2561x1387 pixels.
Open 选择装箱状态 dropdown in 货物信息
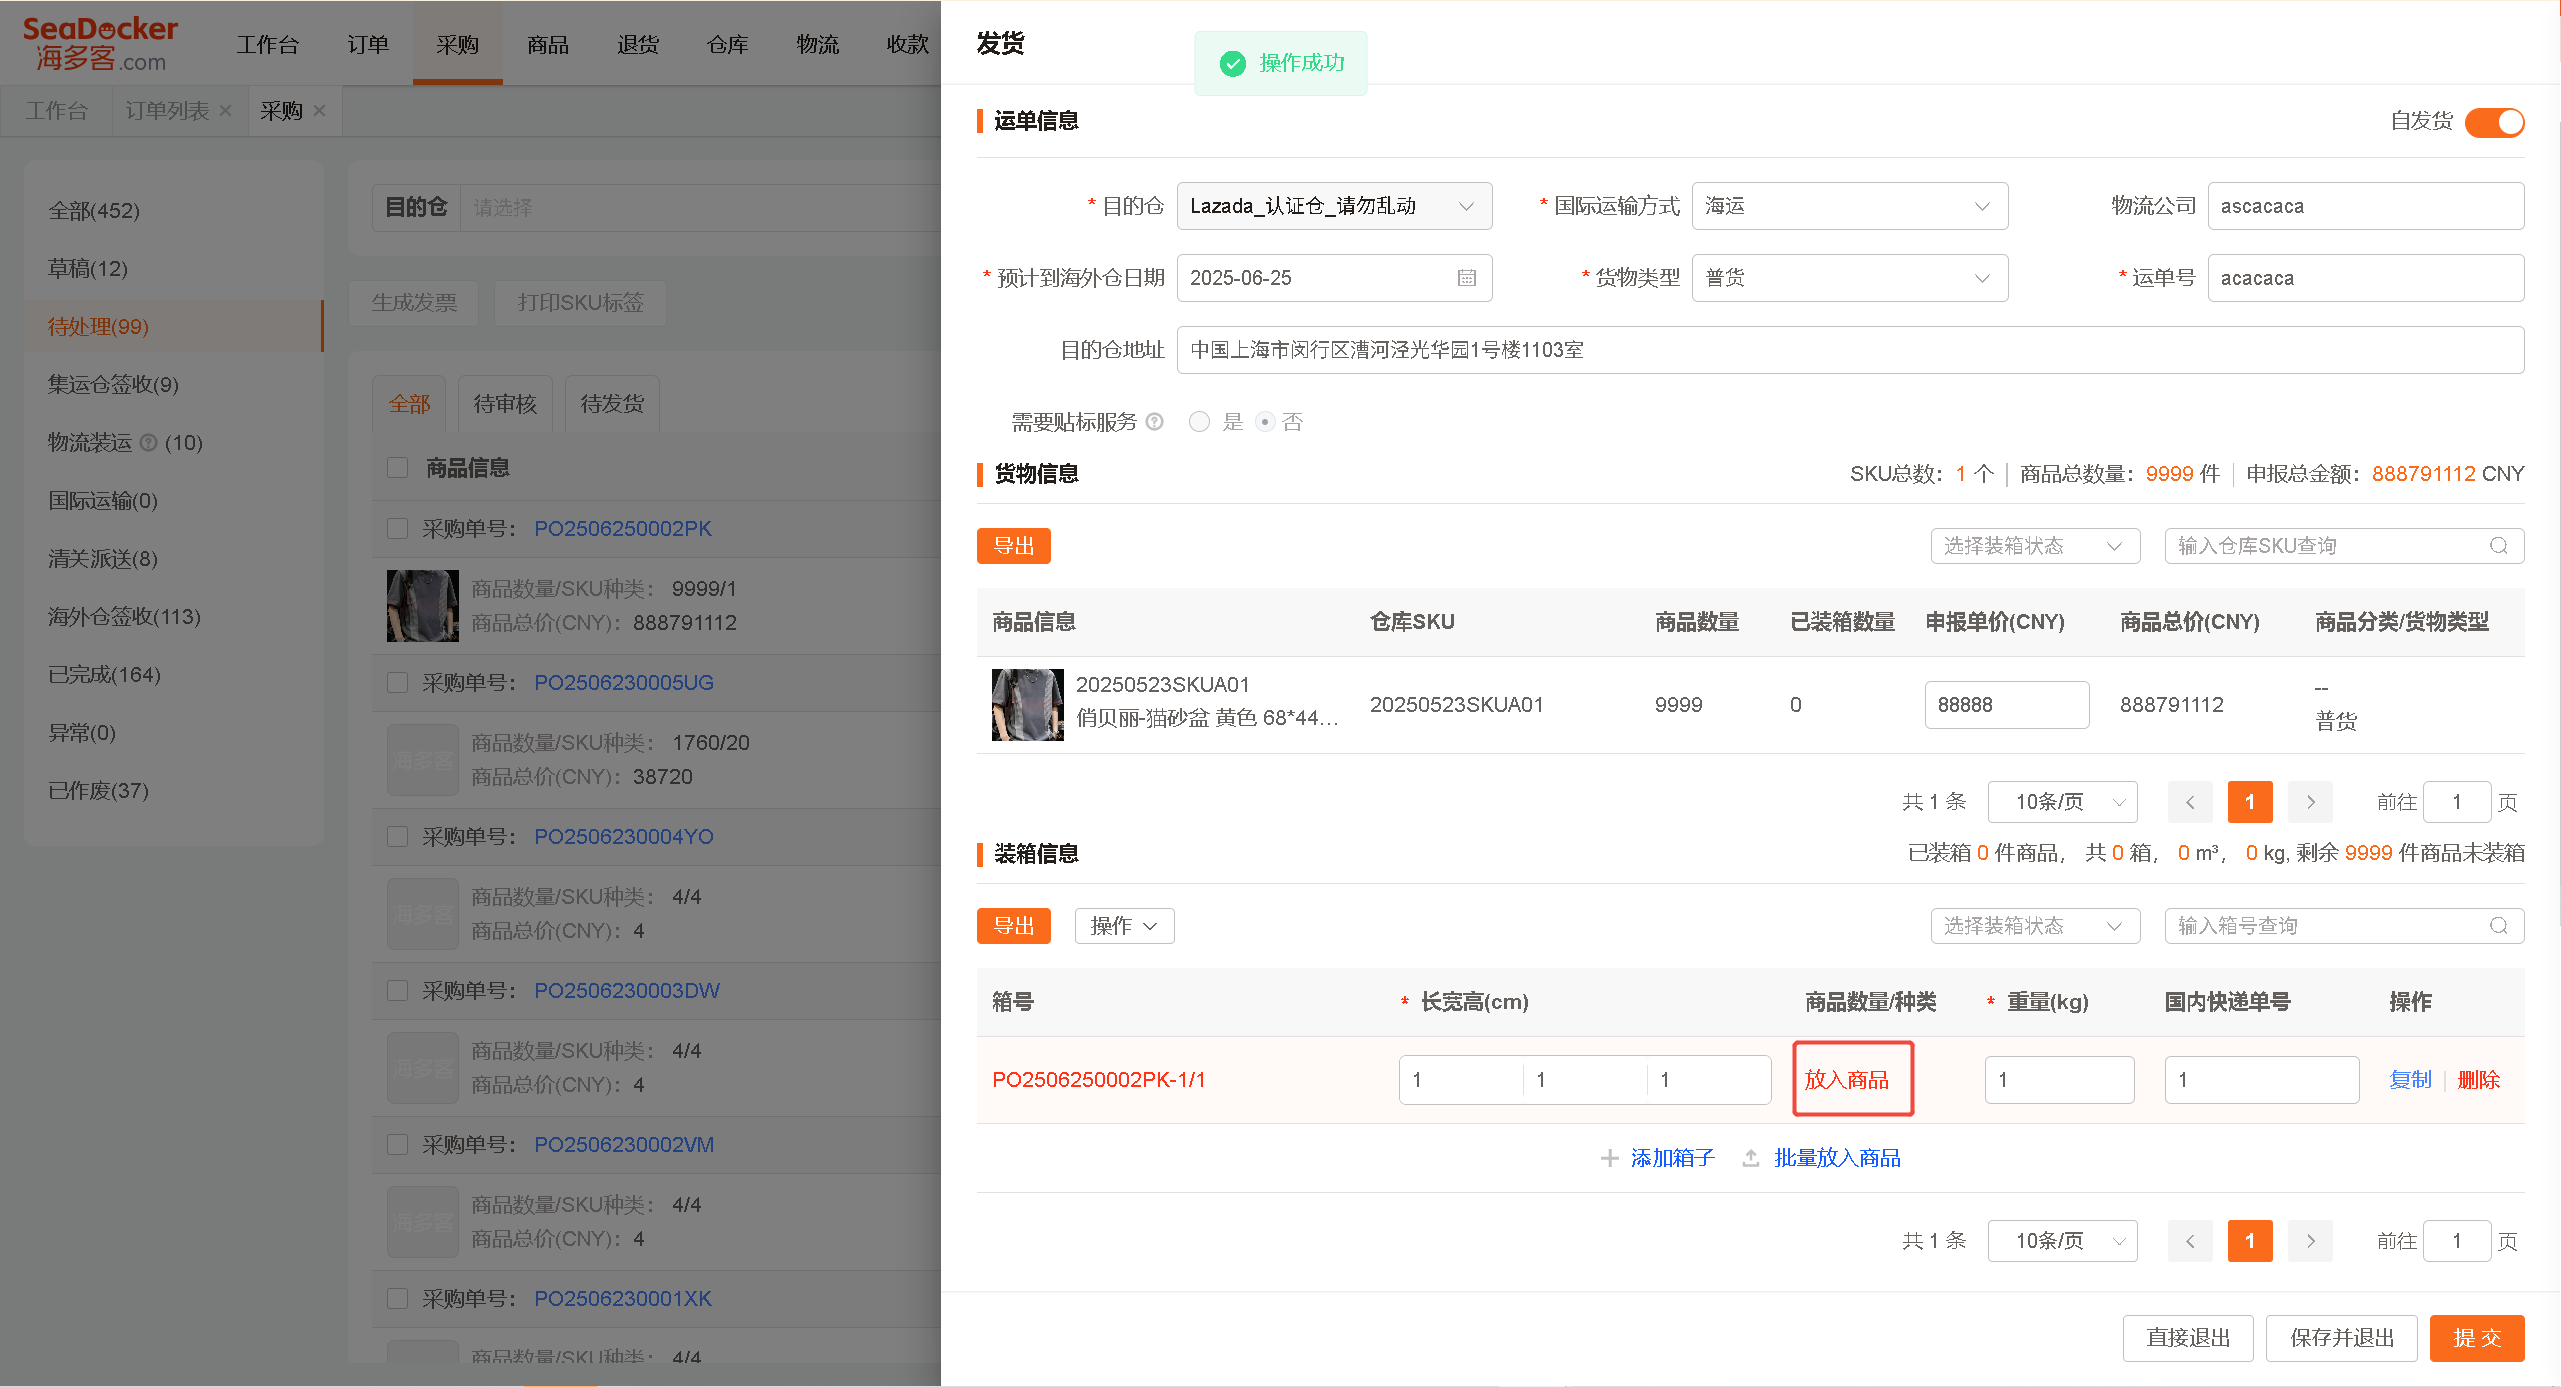[2035, 546]
